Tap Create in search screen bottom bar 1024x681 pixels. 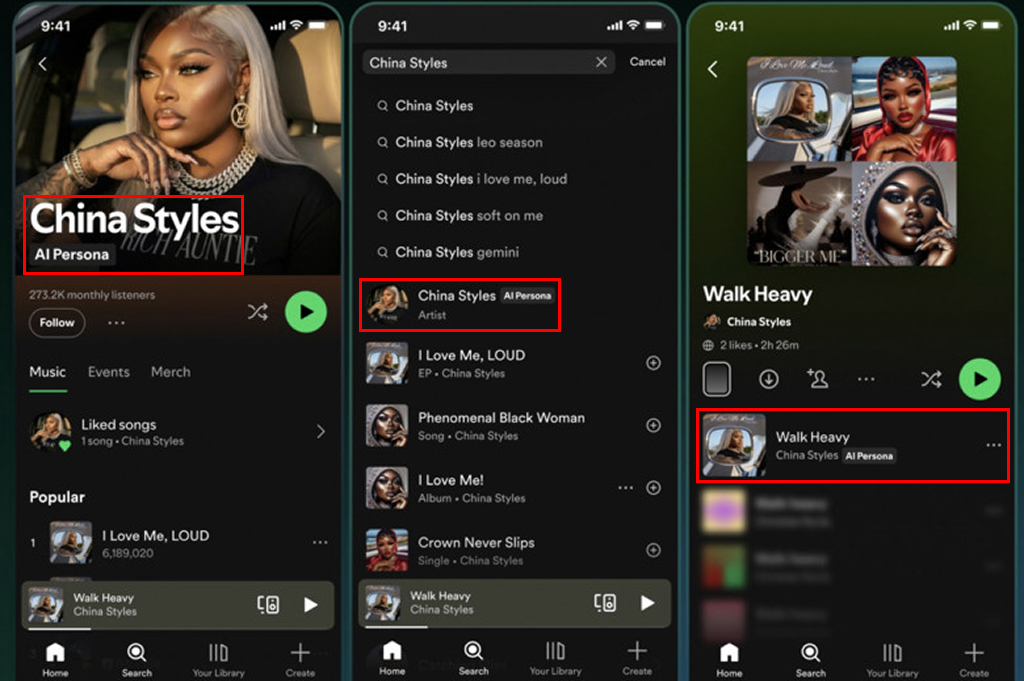pyautogui.click(x=637, y=658)
